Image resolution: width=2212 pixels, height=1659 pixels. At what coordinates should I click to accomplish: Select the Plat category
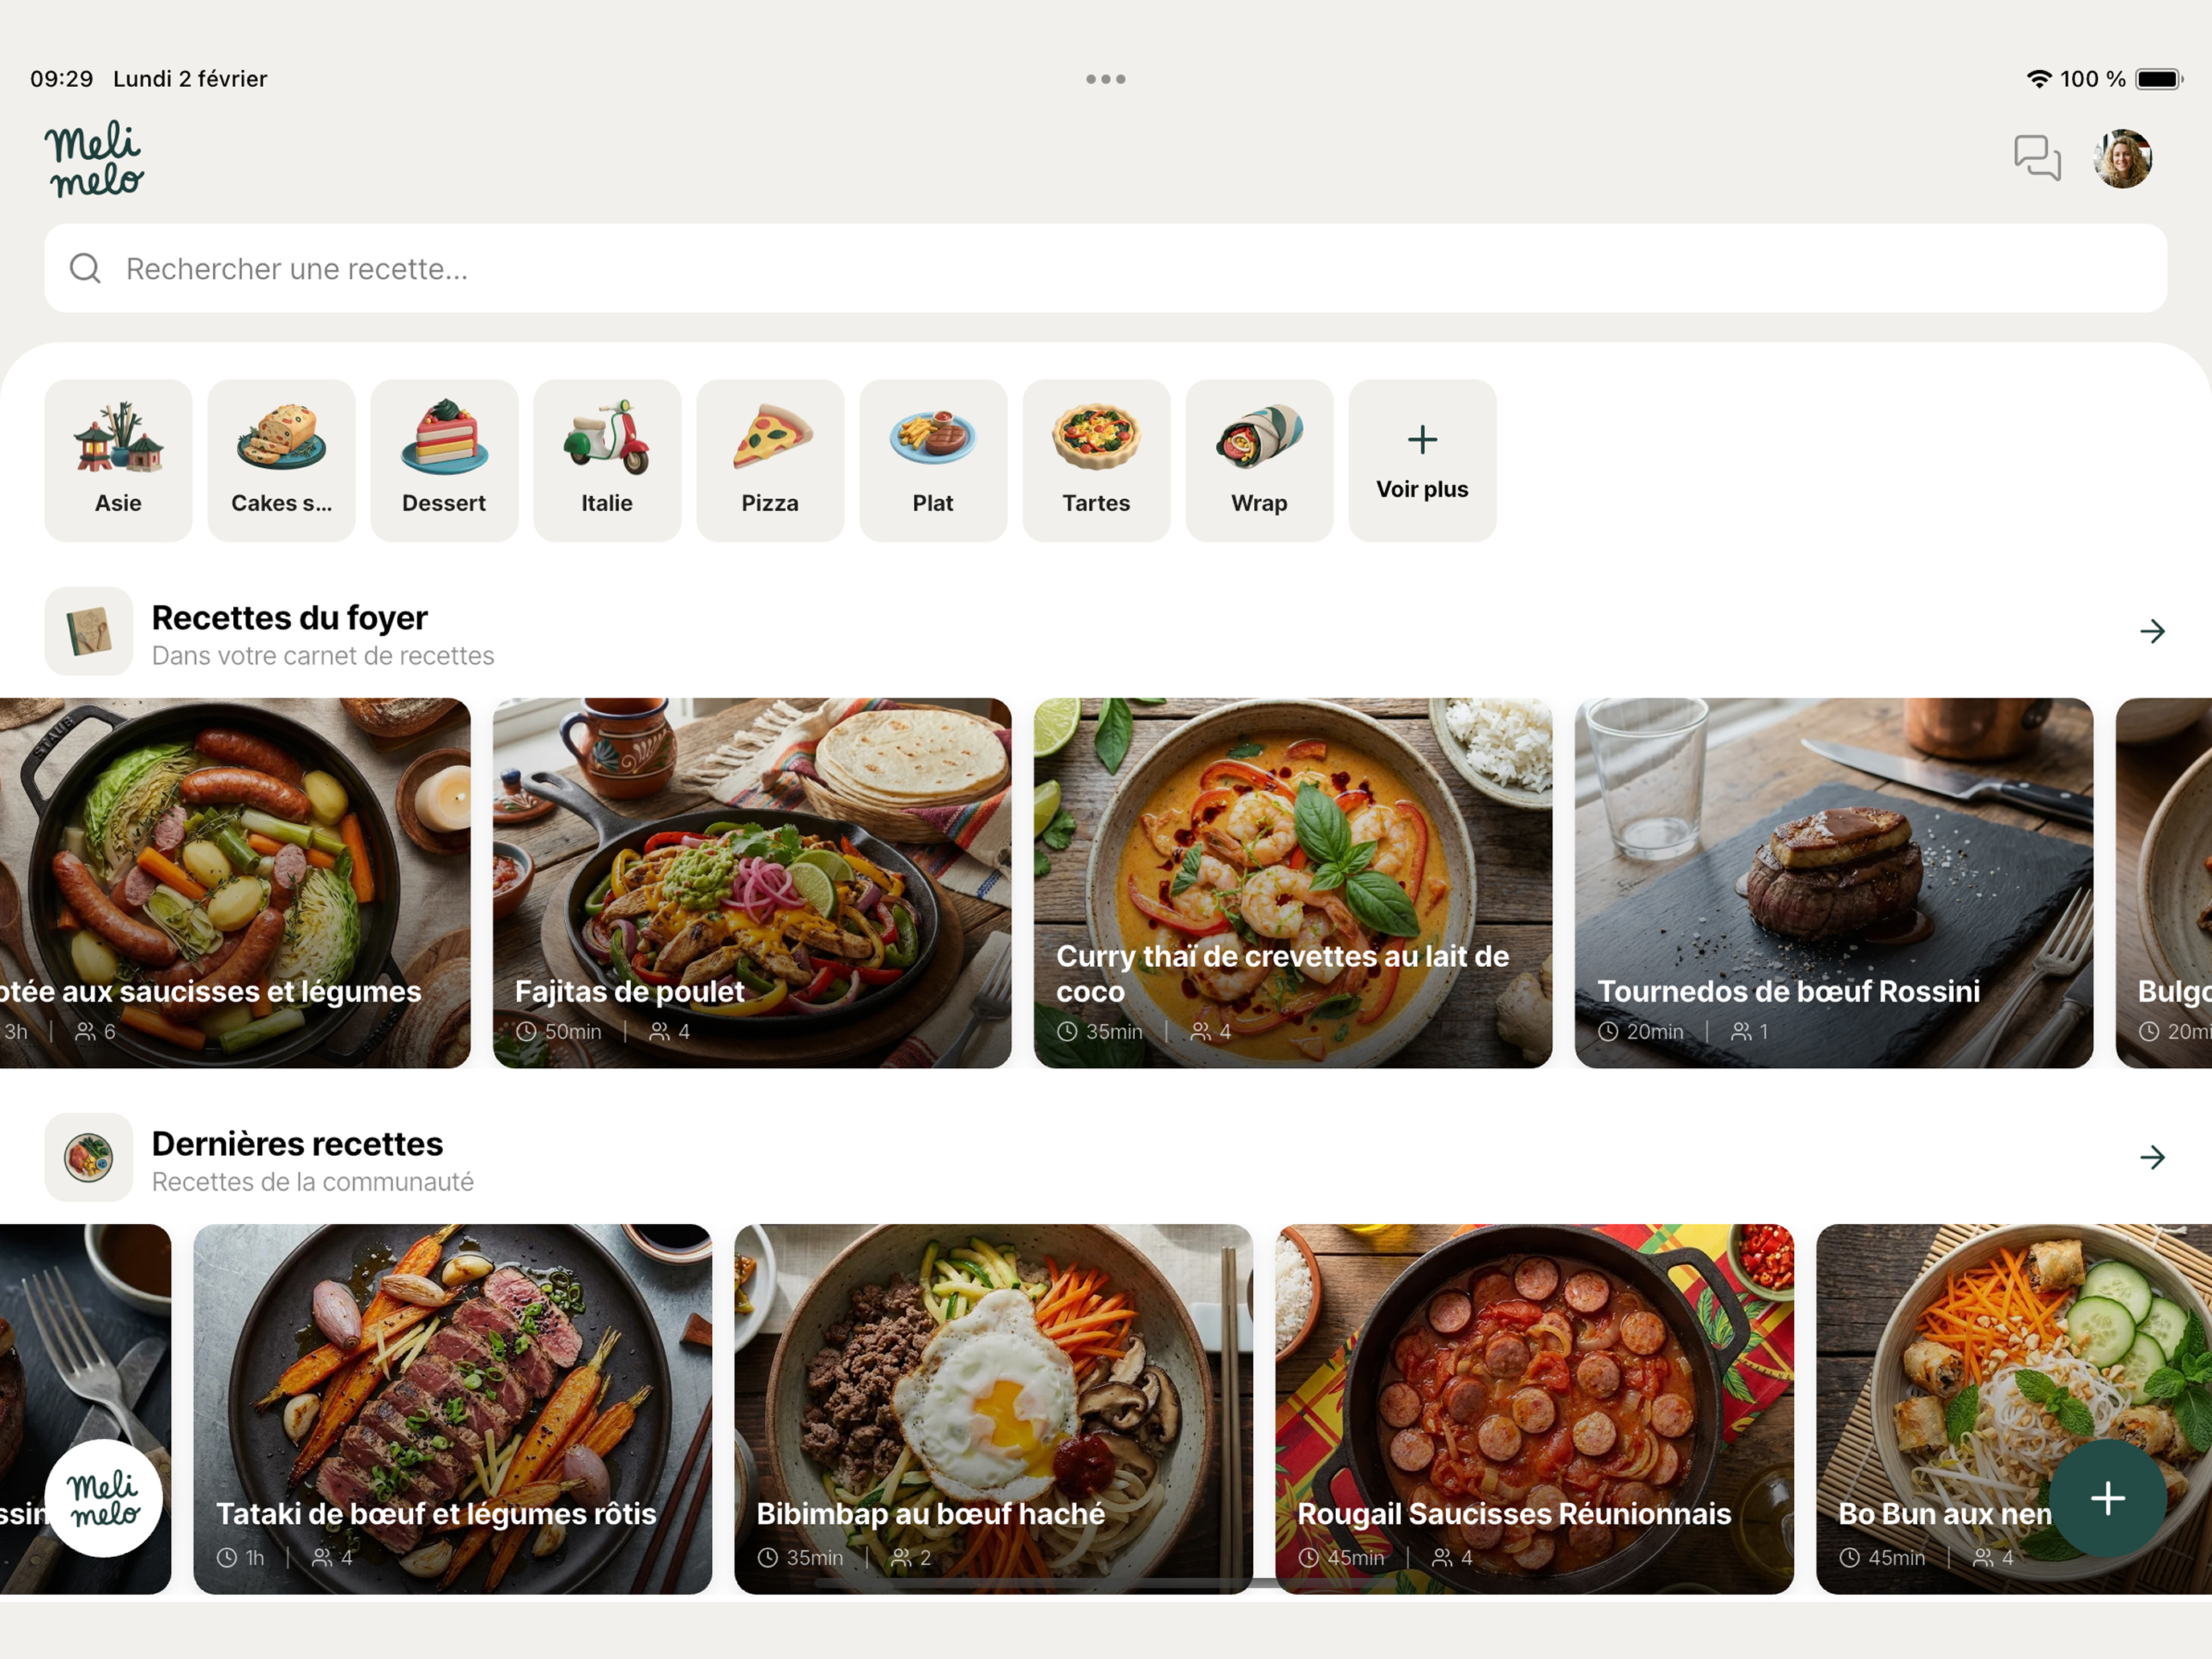933,460
